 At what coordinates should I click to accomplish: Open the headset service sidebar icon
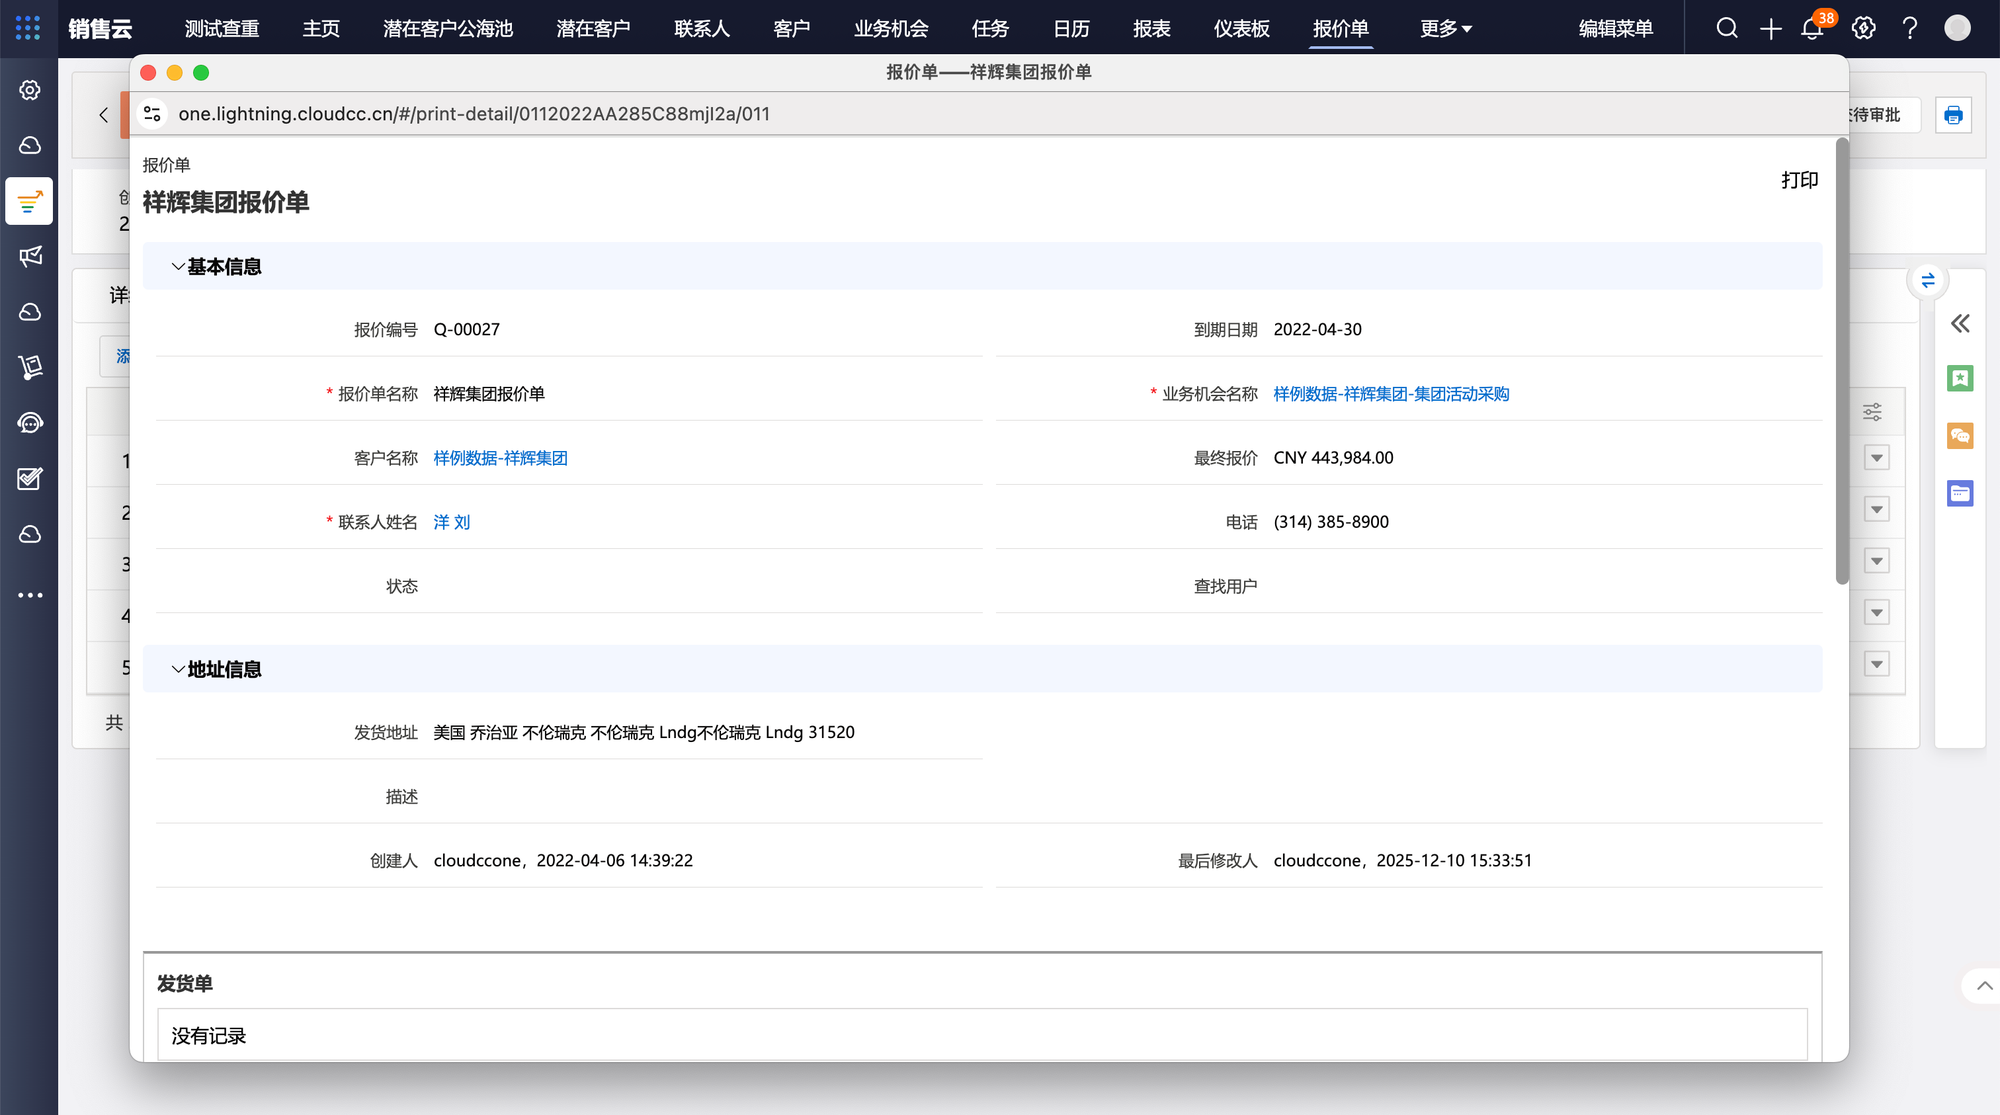30,423
